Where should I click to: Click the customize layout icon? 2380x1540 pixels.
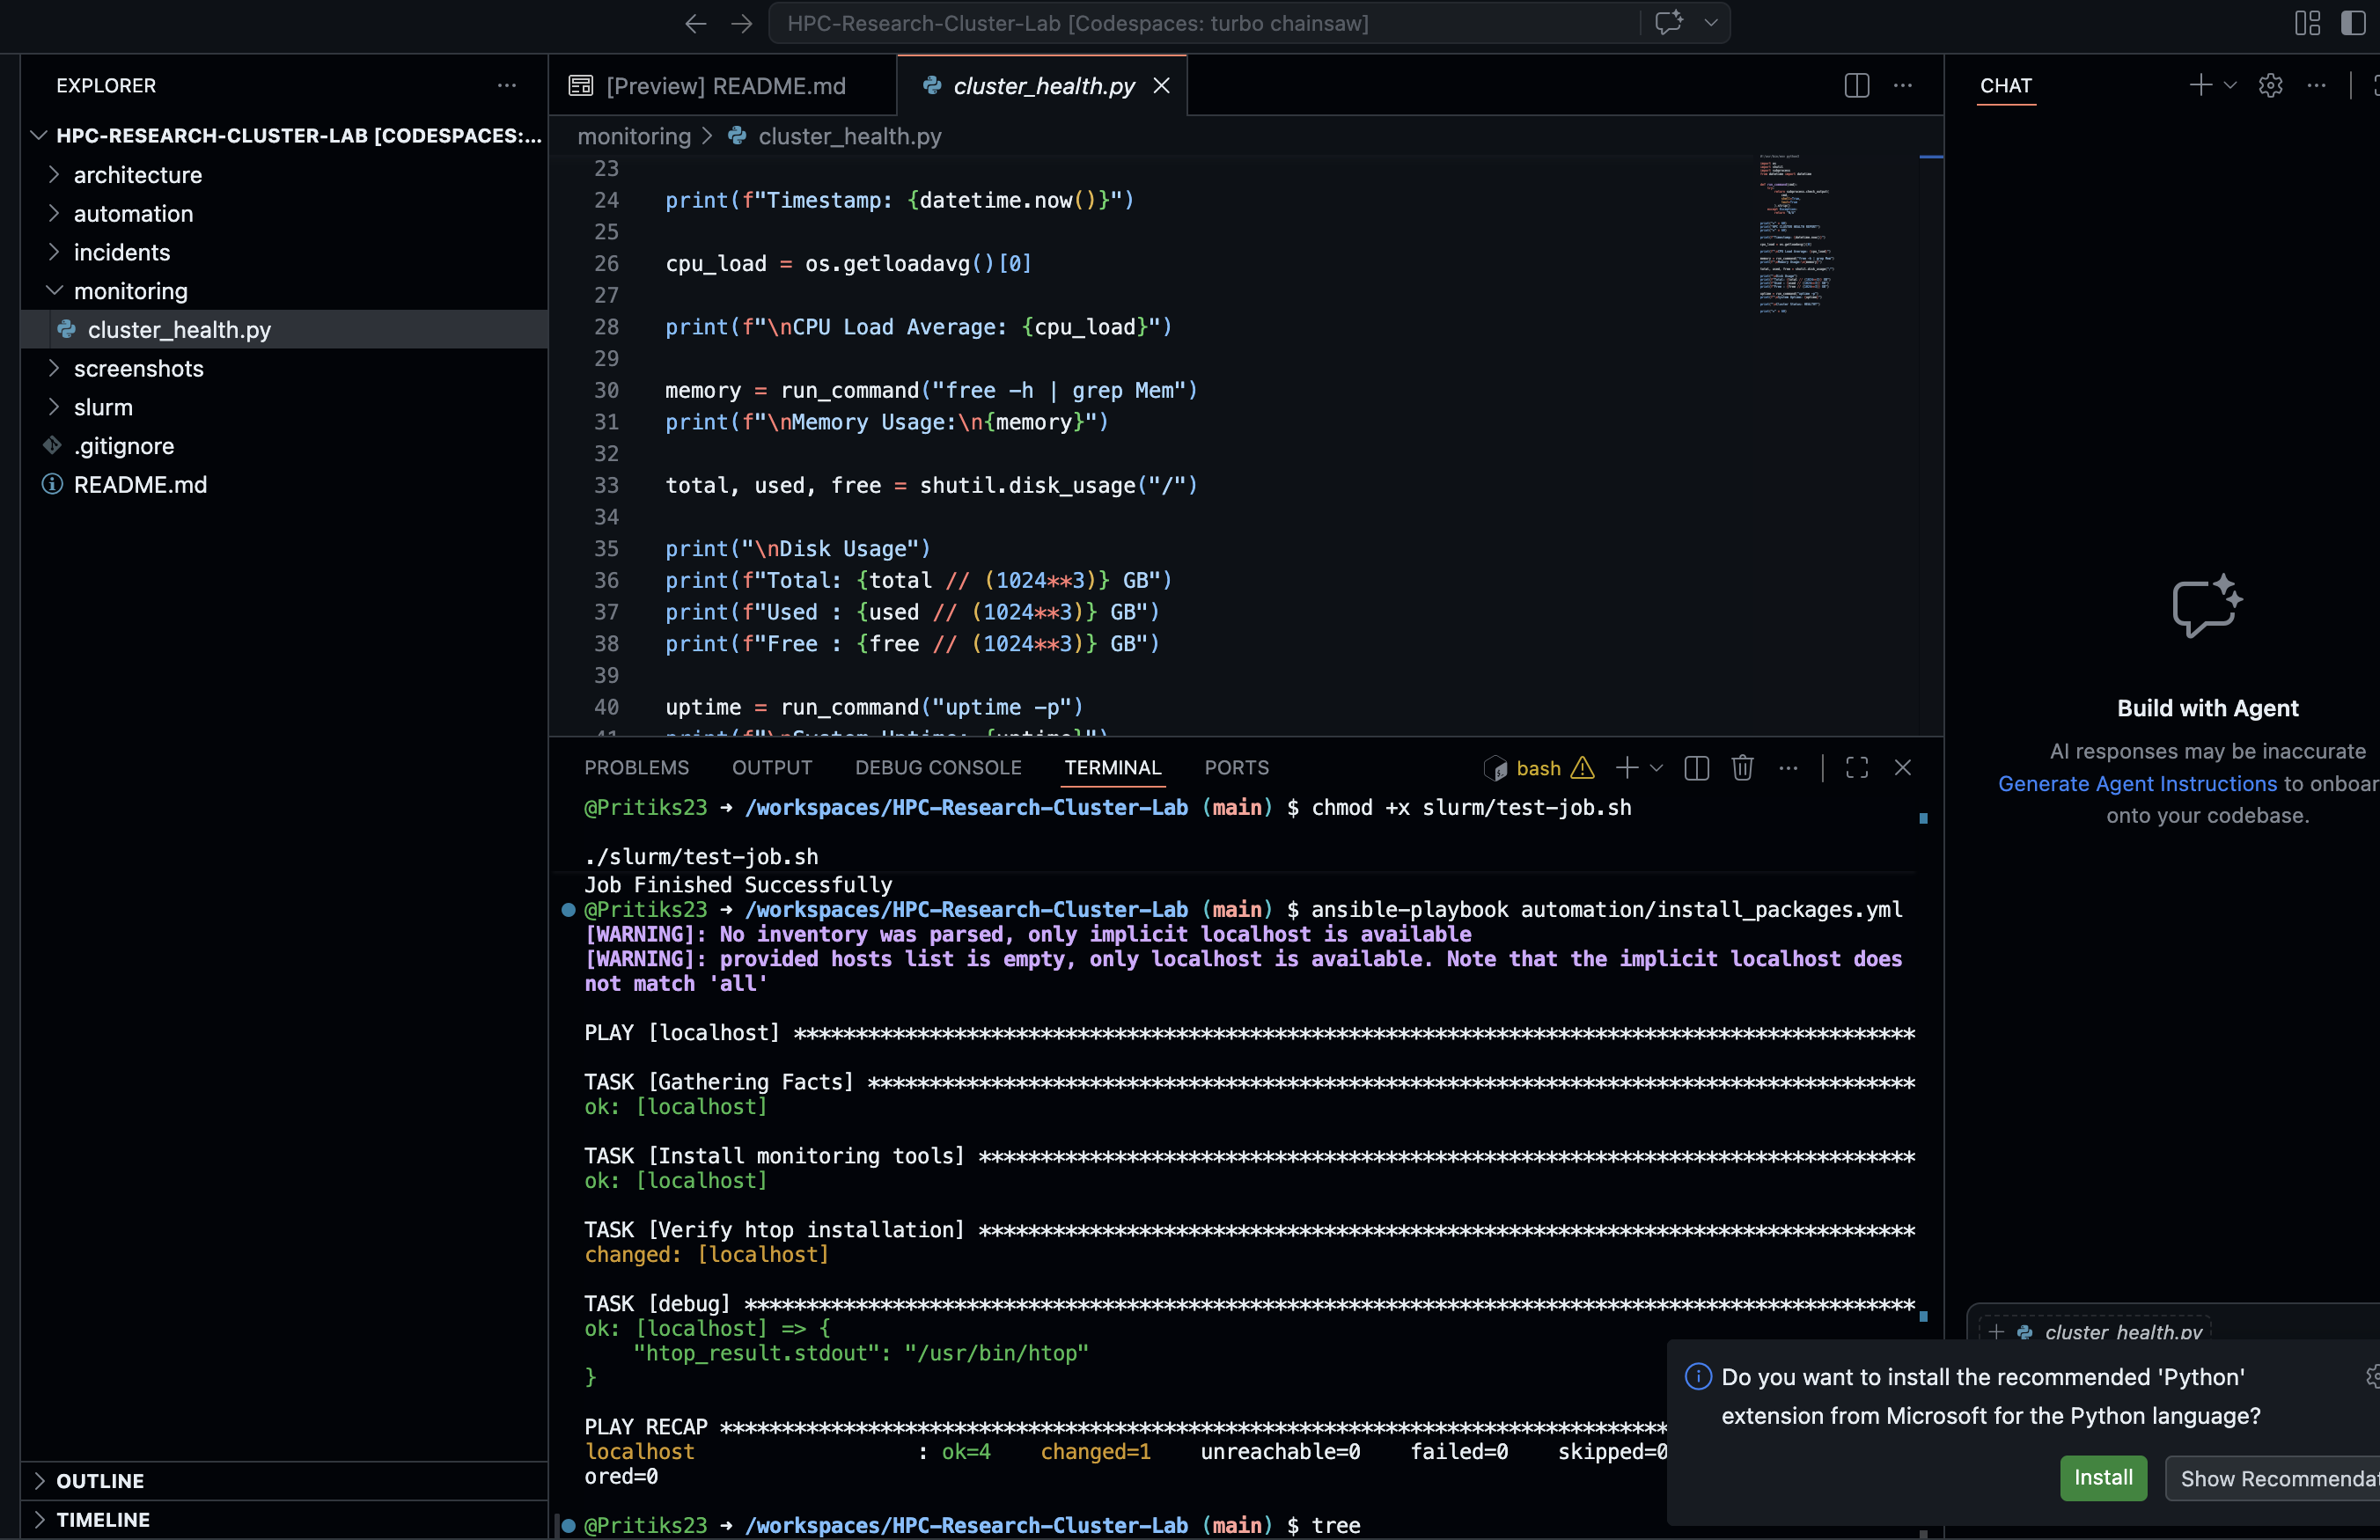tap(2308, 23)
